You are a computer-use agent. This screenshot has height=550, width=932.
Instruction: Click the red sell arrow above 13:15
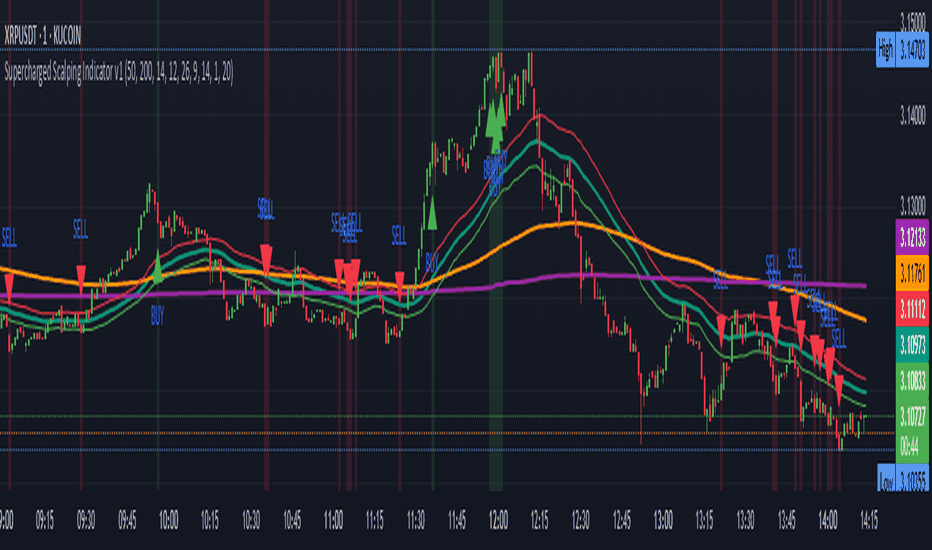click(x=722, y=331)
